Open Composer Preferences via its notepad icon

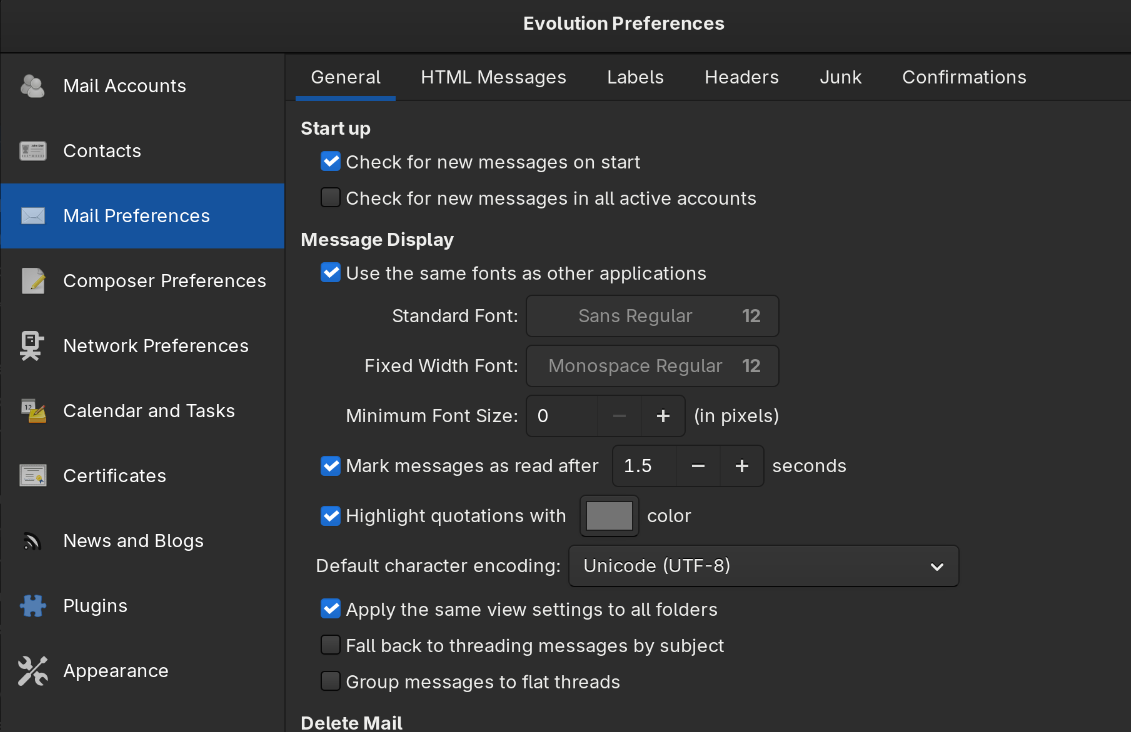click(x=33, y=281)
